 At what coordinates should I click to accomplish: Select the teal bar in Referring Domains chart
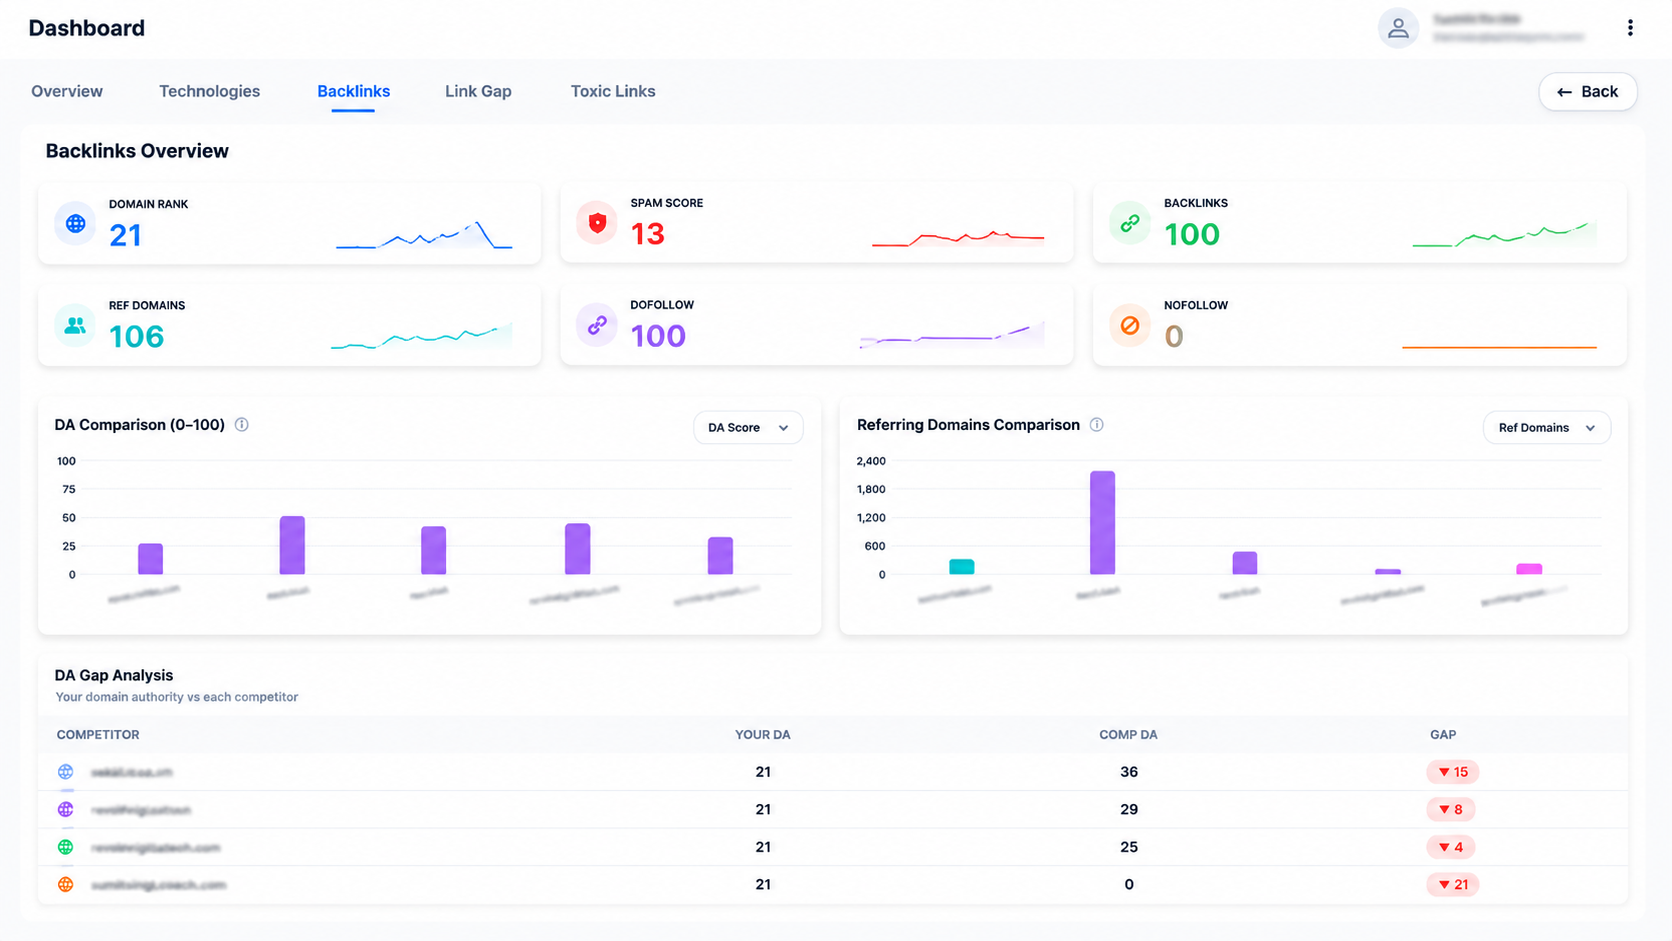click(961, 567)
